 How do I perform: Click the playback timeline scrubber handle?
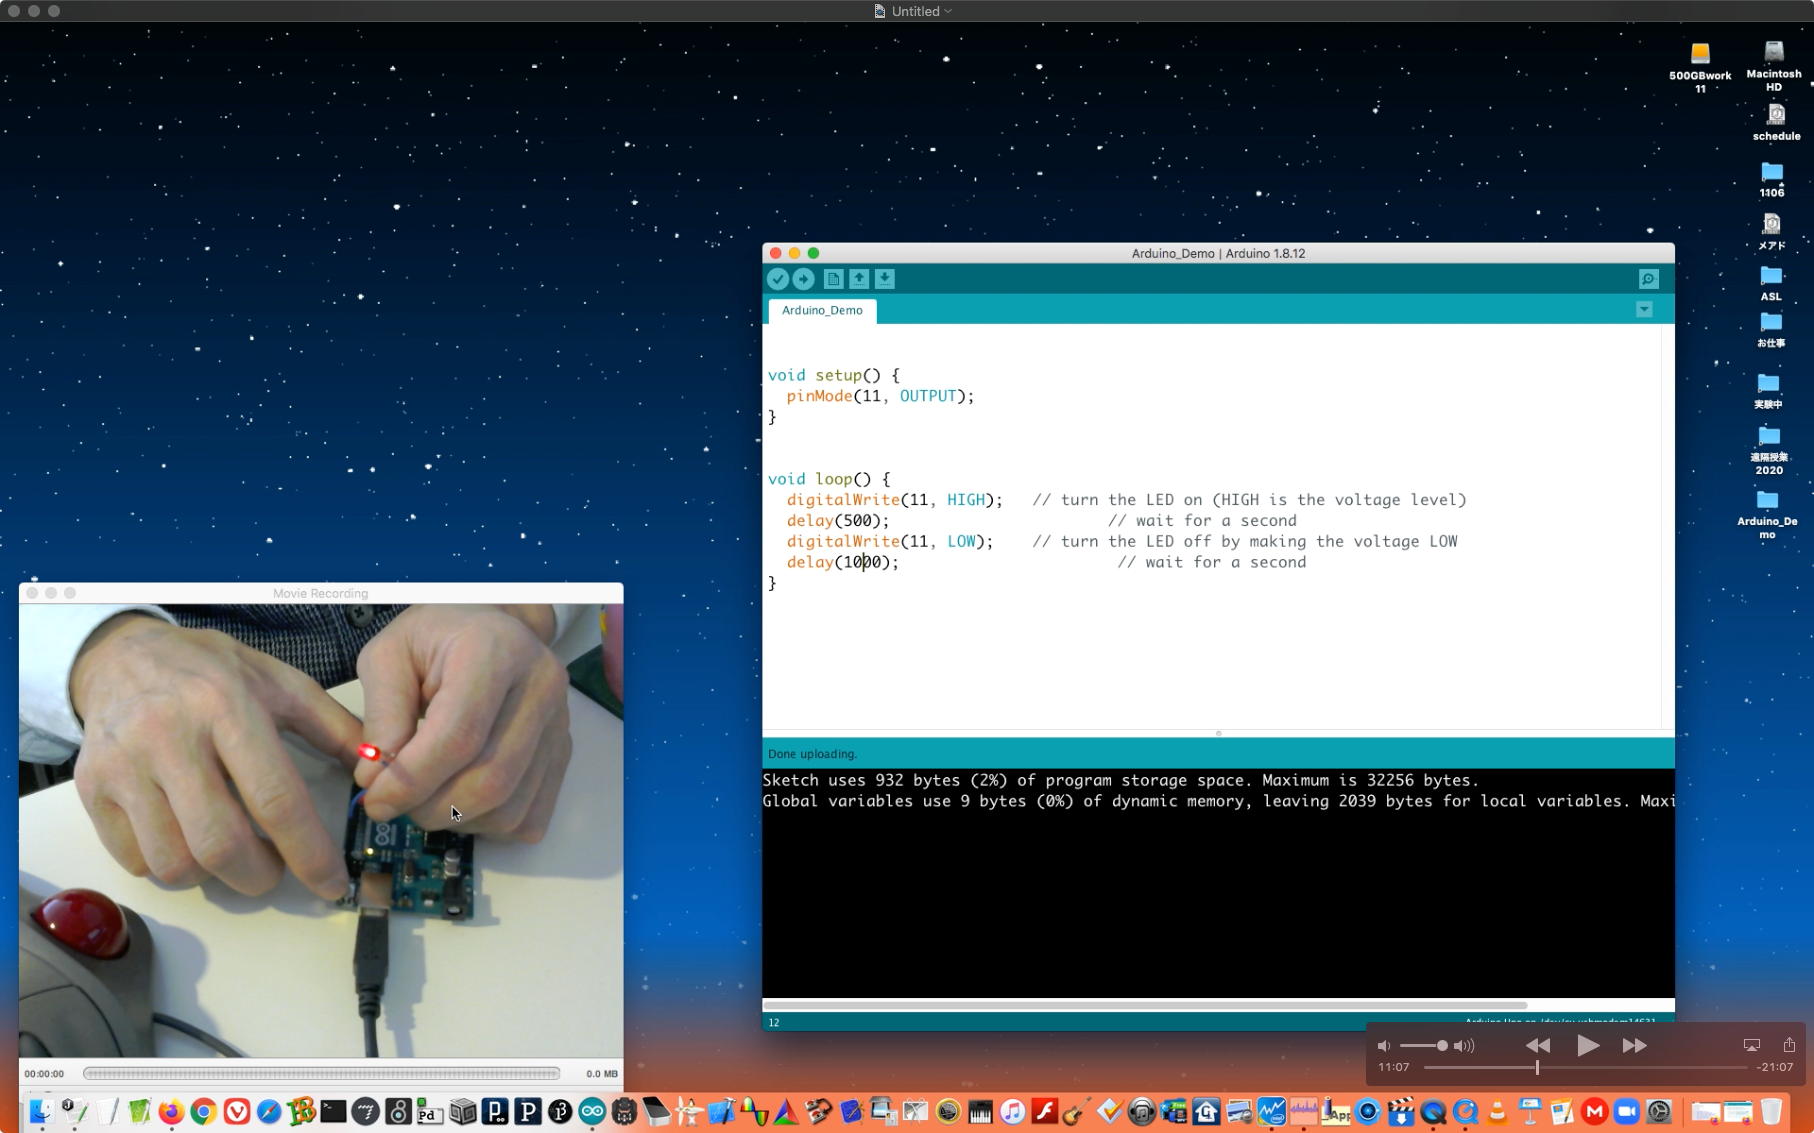[x=1537, y=1068]
